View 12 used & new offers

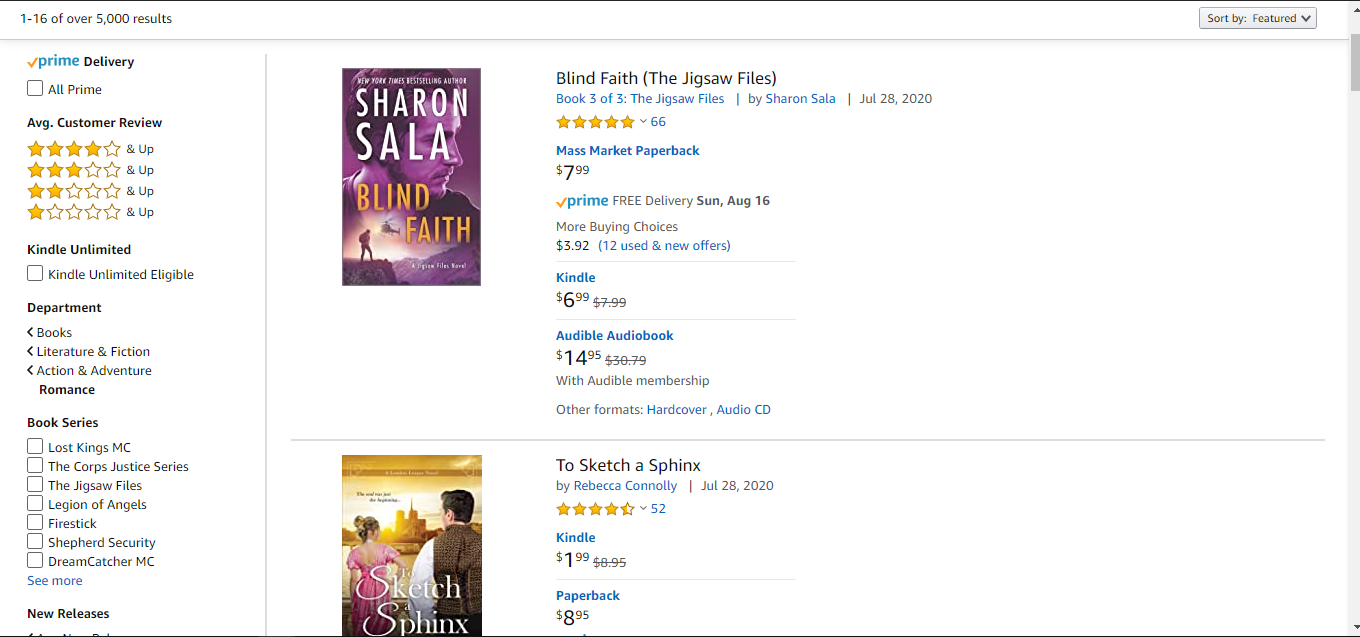pos(664,246)
